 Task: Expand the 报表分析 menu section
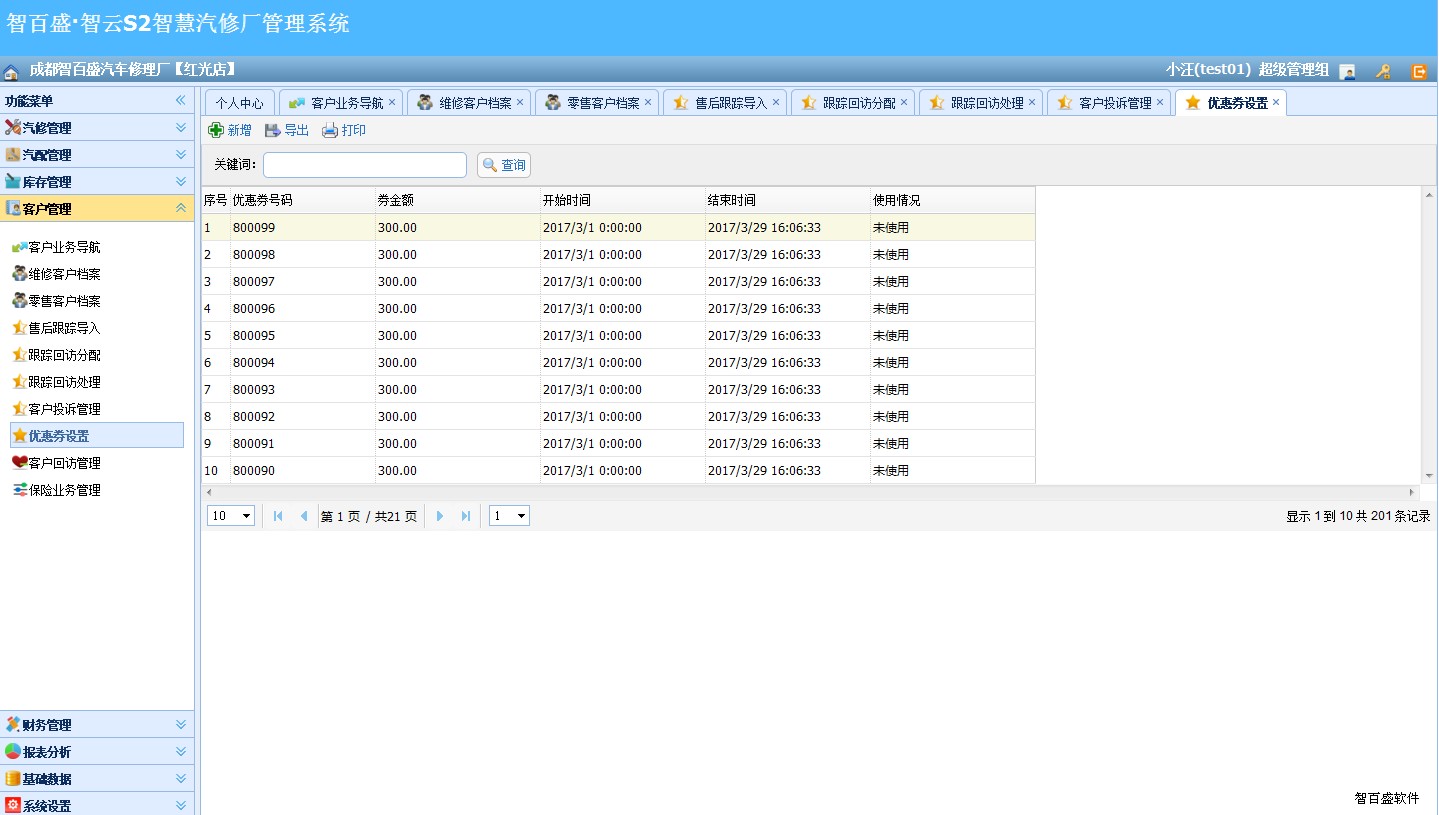(97, 752)
